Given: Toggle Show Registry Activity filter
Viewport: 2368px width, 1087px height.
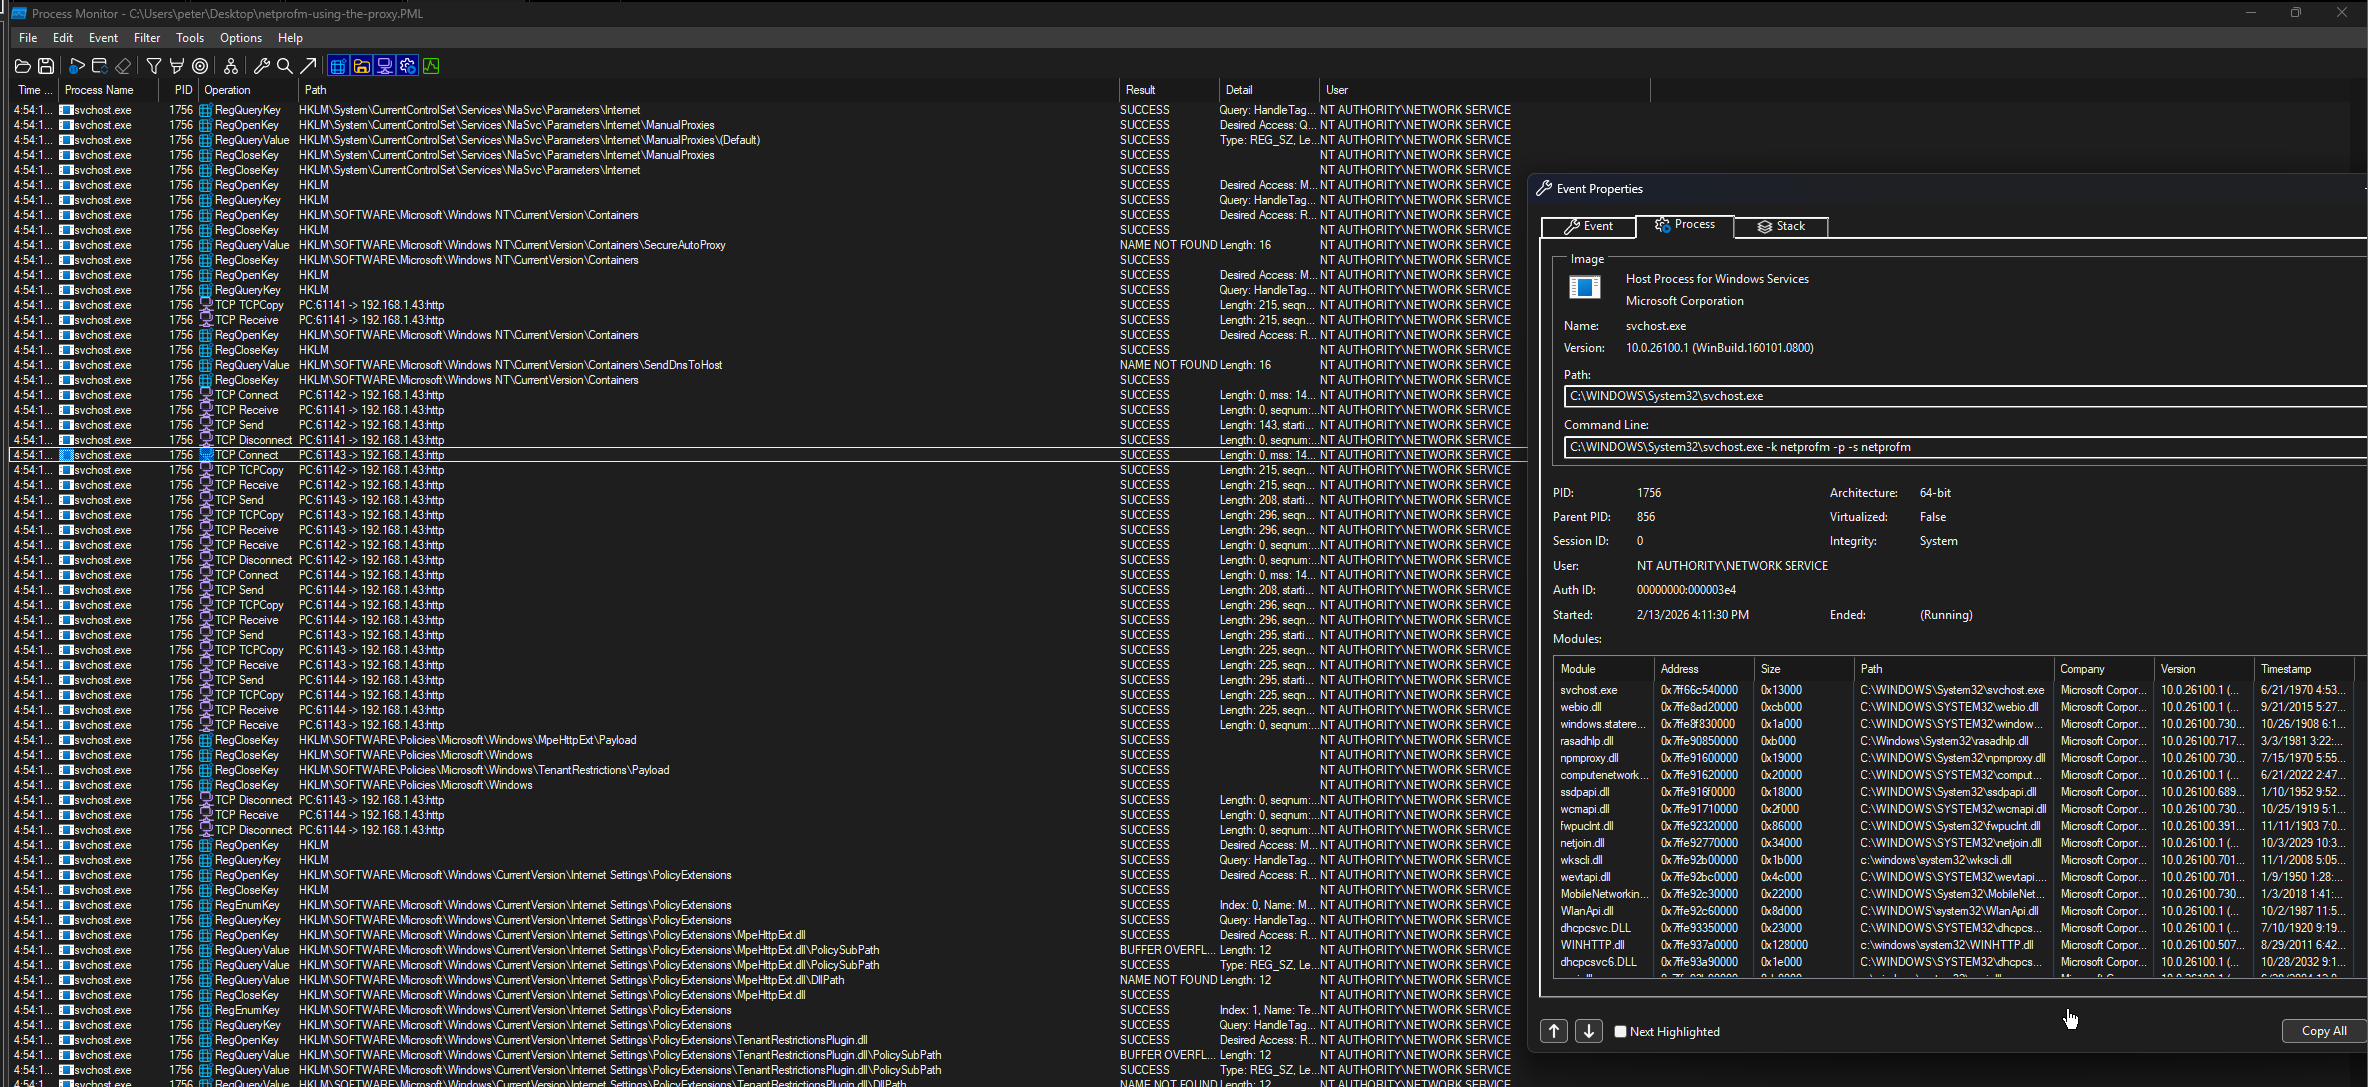Looking at the screenshot, I should [x=338, y=66].
